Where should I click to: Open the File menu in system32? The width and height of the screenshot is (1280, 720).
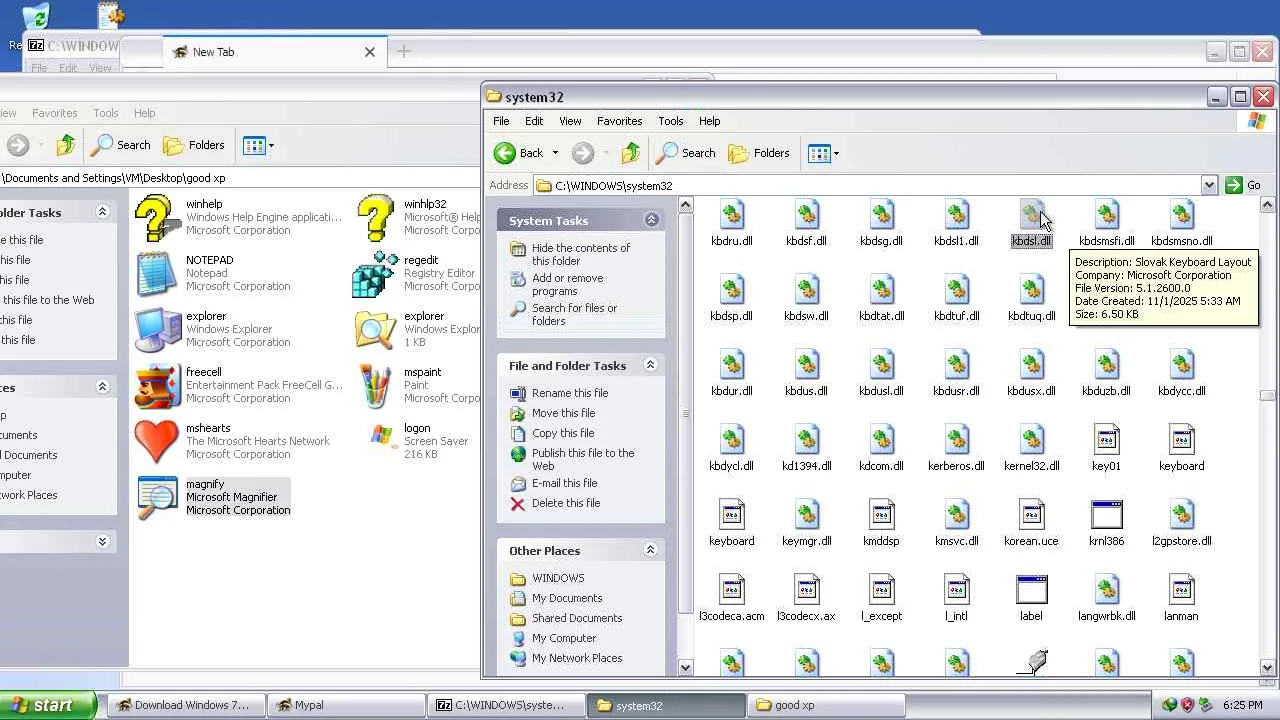point(501,121)
